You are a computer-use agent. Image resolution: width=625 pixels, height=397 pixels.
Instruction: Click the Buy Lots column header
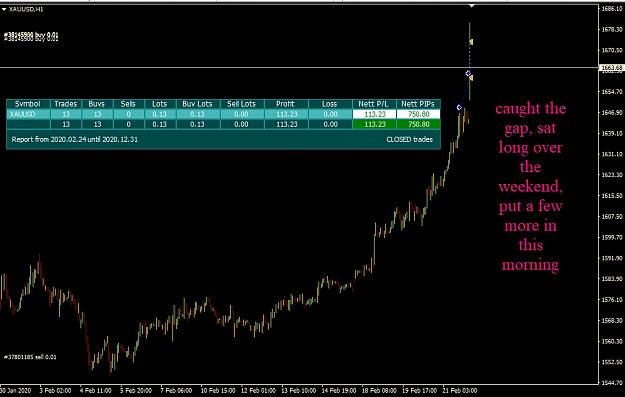[x=197, y=104]
